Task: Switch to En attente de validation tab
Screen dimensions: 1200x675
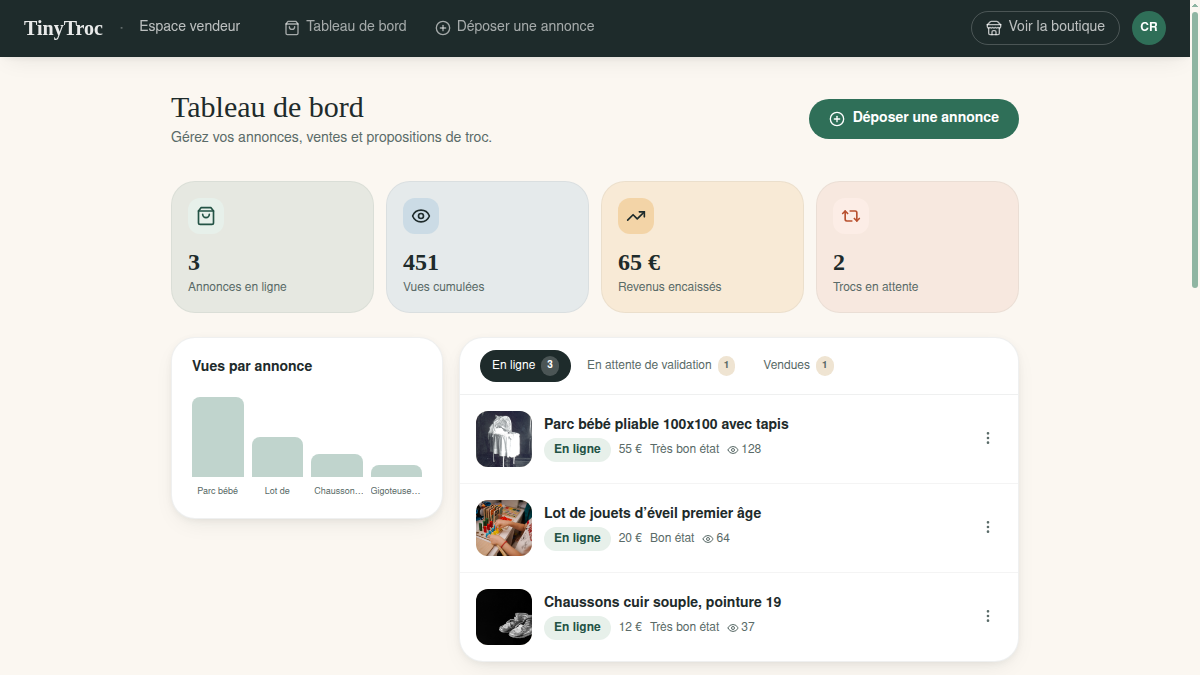Action: 661,366
